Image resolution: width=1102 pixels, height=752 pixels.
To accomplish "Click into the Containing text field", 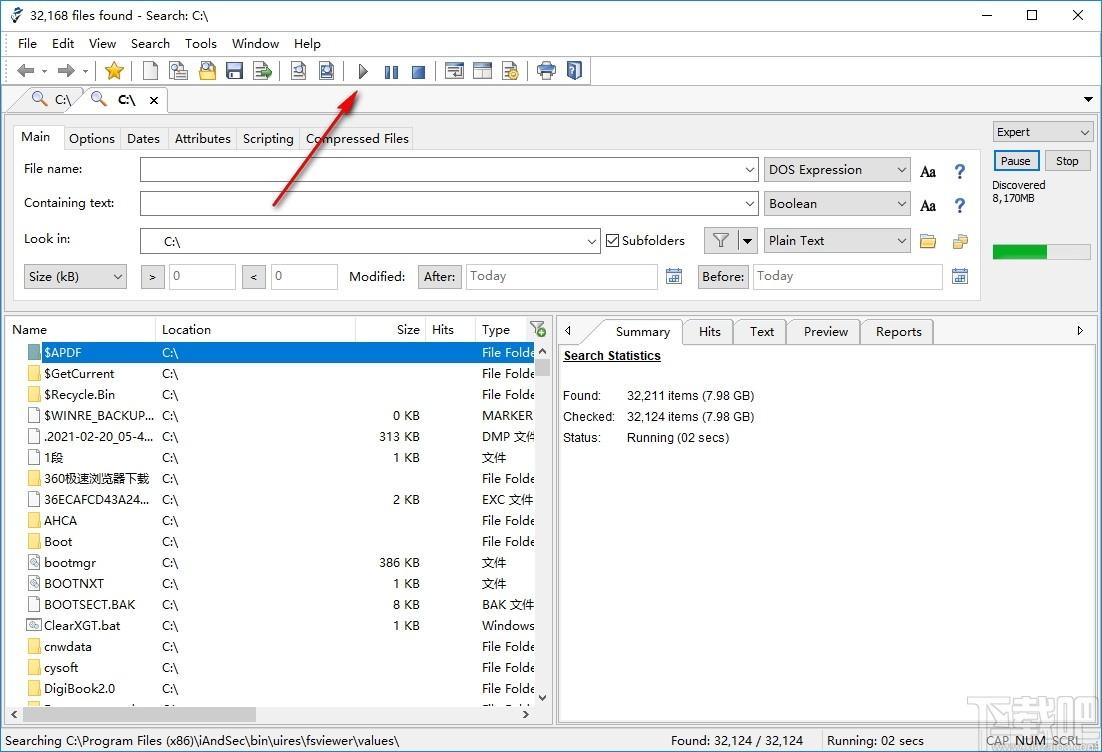I will [448, 204].
